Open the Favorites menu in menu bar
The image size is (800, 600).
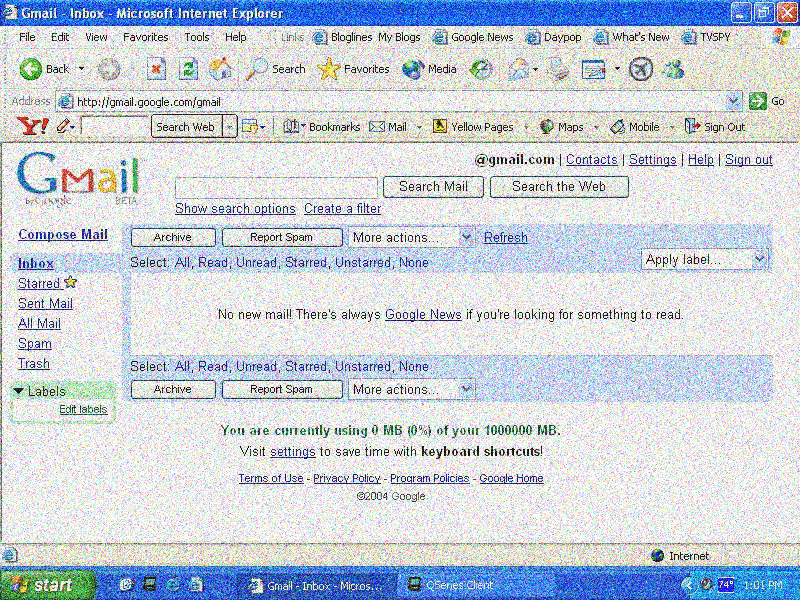point(145,37)
